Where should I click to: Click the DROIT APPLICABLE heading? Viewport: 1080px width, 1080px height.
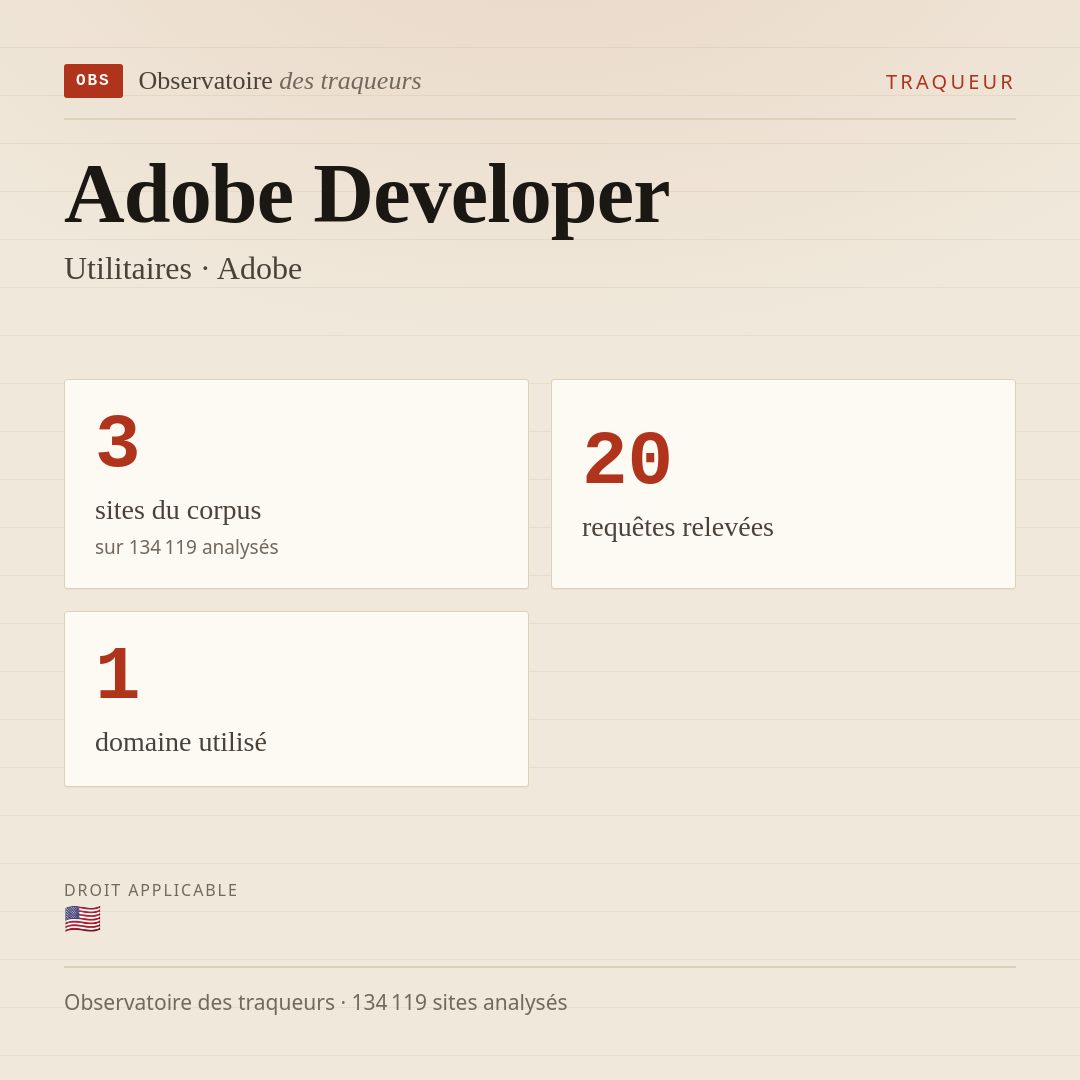point(151,891)
